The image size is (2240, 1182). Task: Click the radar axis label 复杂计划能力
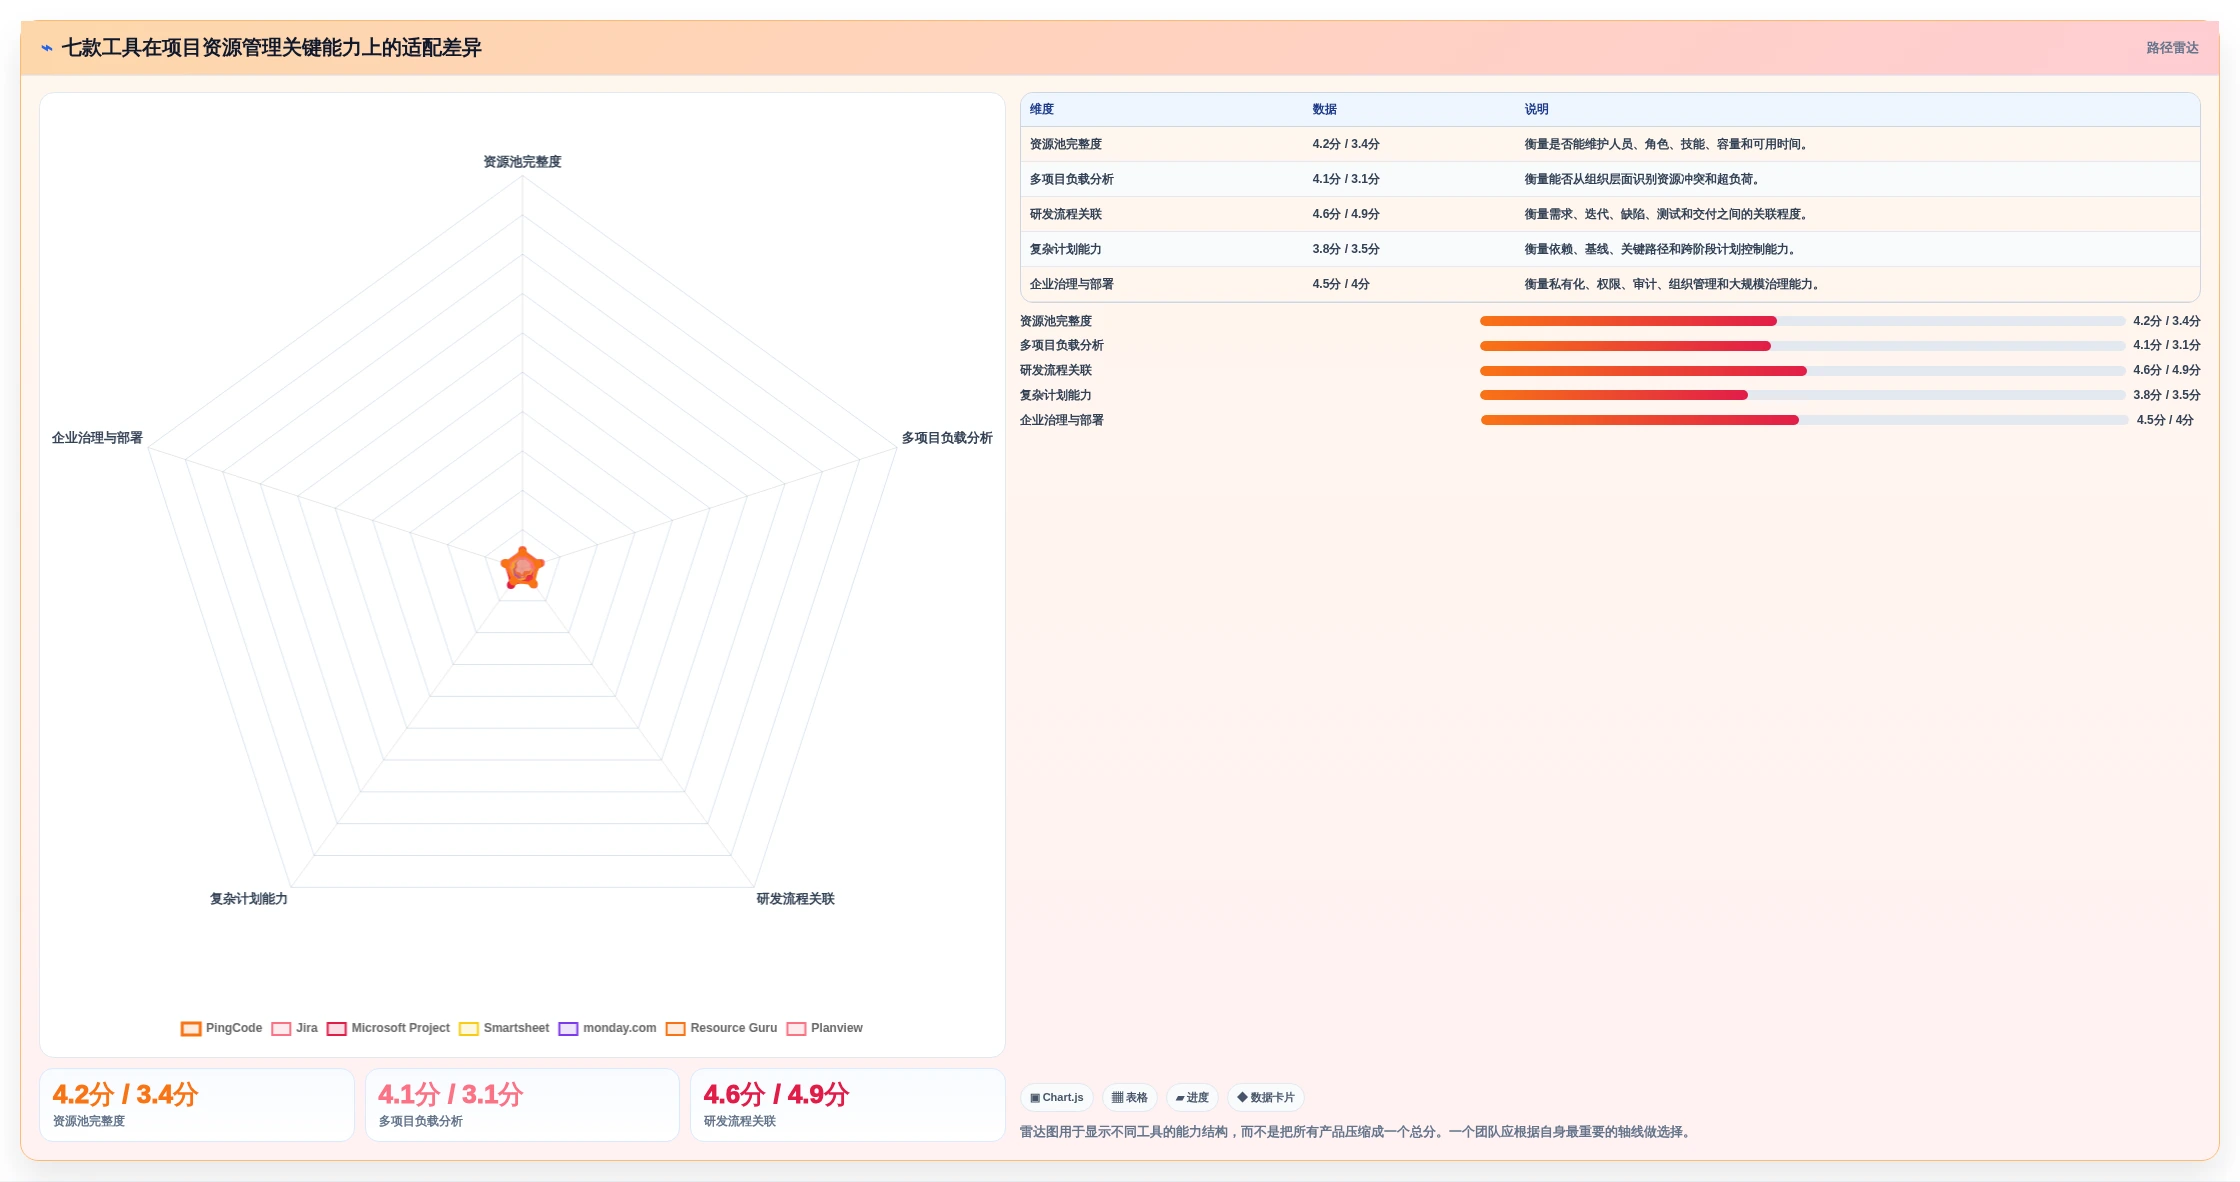pos(249,899)
